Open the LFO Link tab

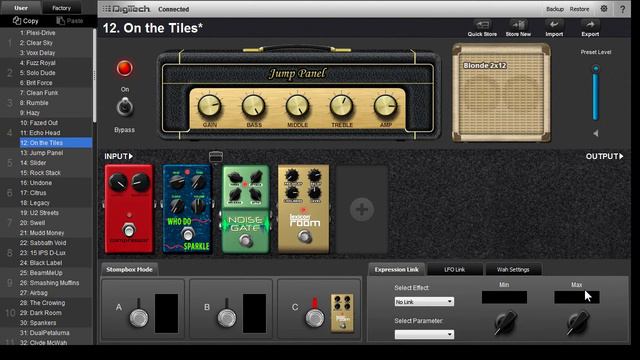click(x=454, y=269)
